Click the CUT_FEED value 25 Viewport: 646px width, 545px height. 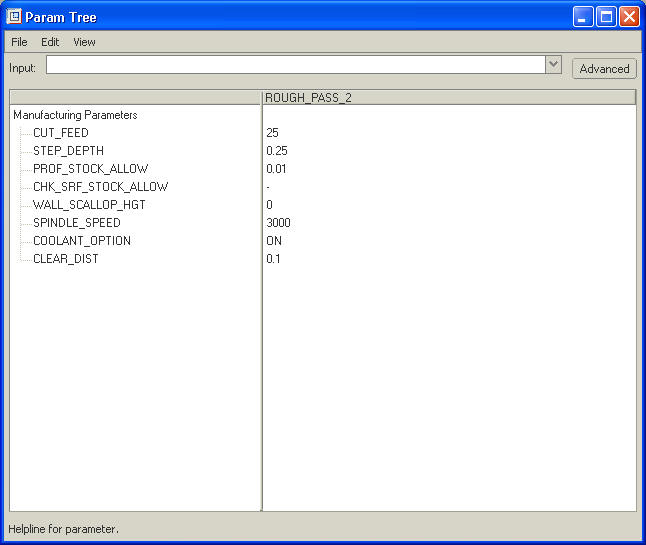click(x=272, y=133)
